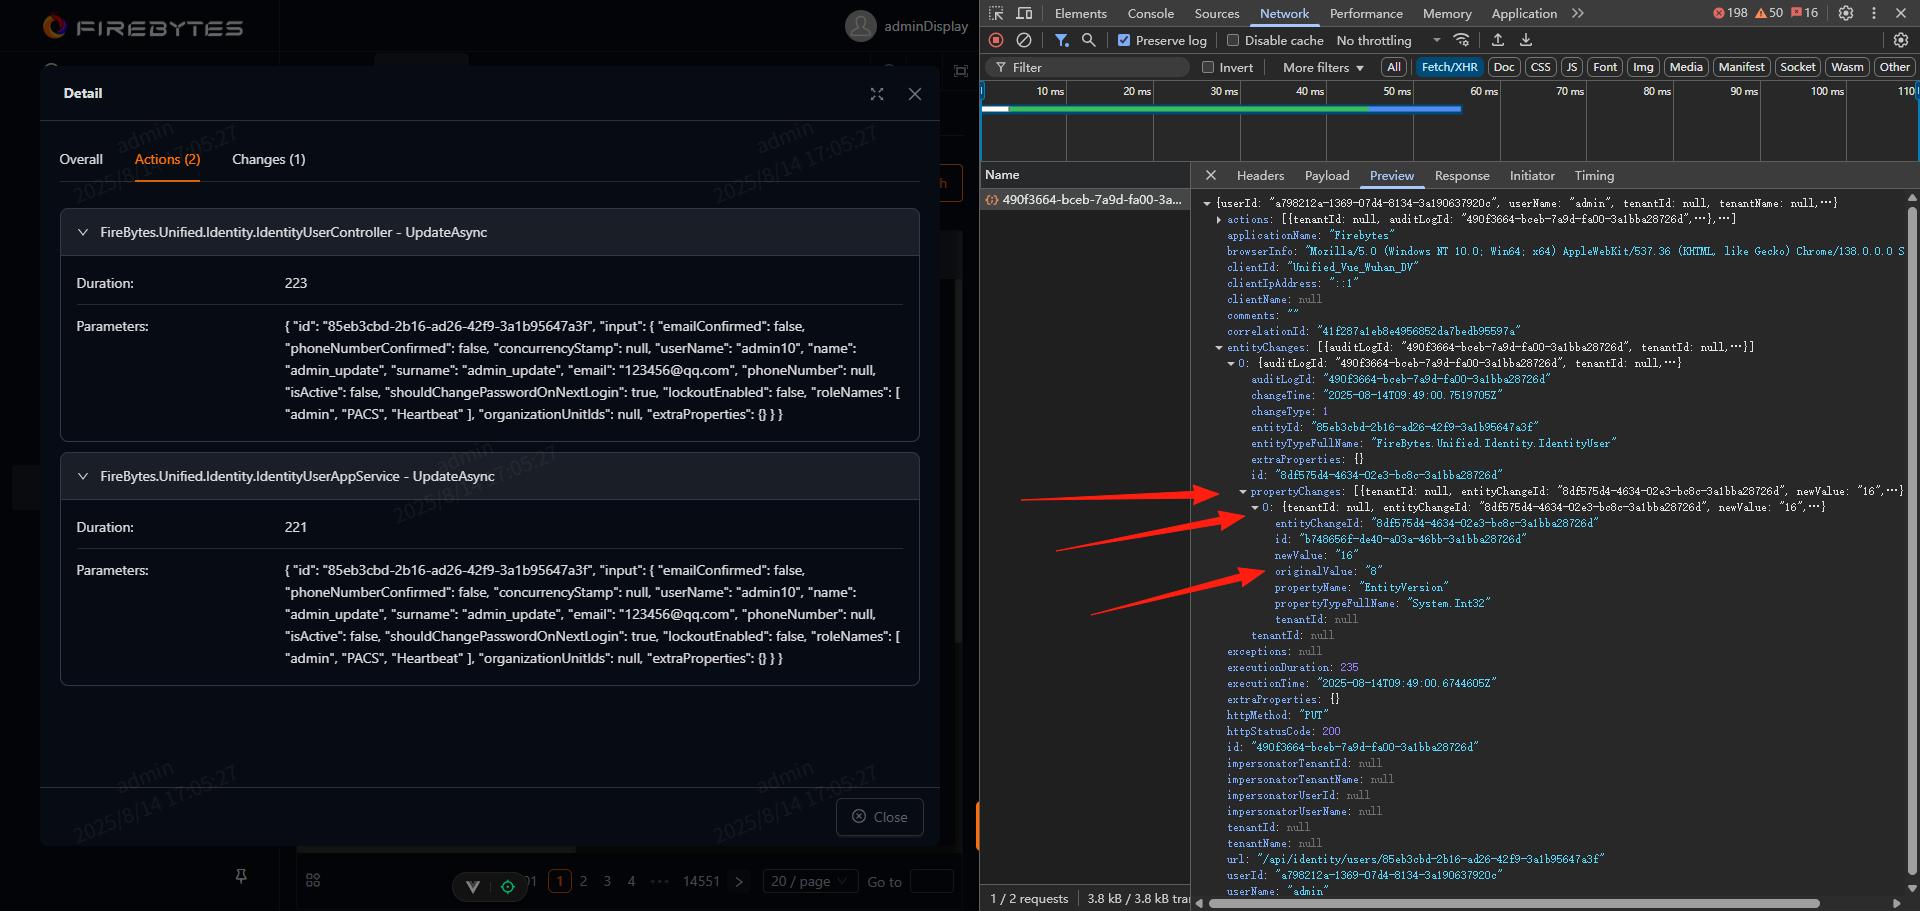Enable the Disable cache checkbox
Viewport: 1920px width, 911px height.
1233,40
